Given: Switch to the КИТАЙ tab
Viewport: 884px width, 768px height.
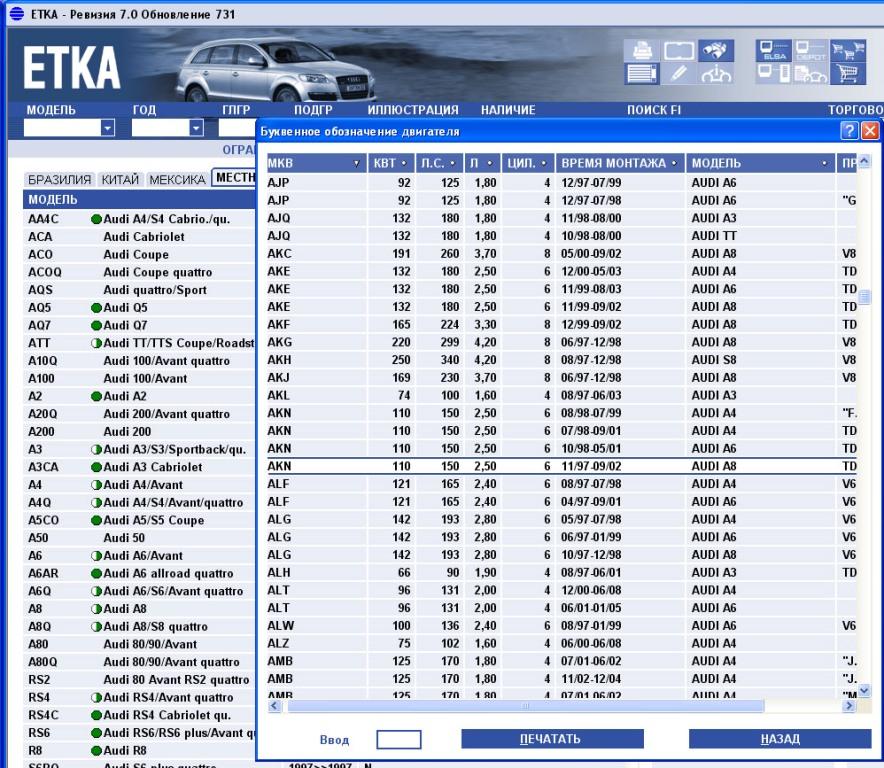Looking at the screenshot, I should click(121, 180).
